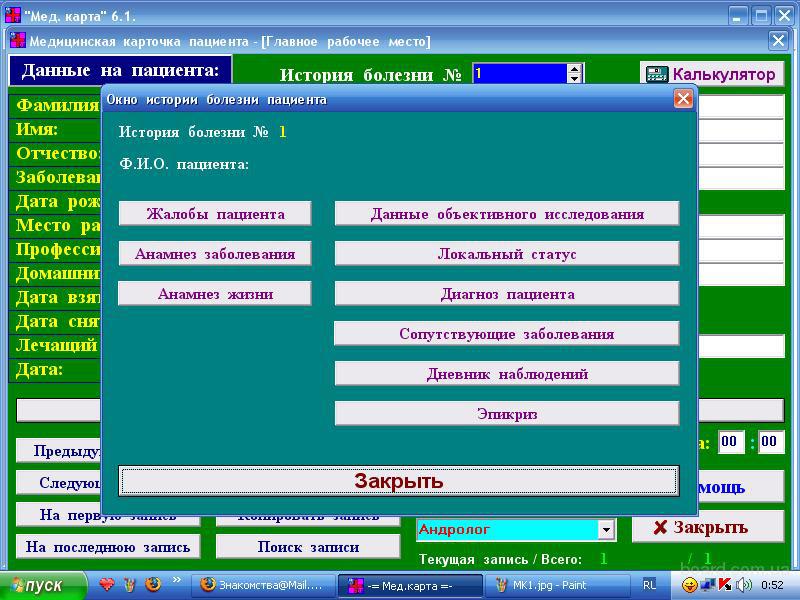This screenshot has width=800, height=600.
Task: Click the Firefox icon in quick launch
Action: [153, 584]
